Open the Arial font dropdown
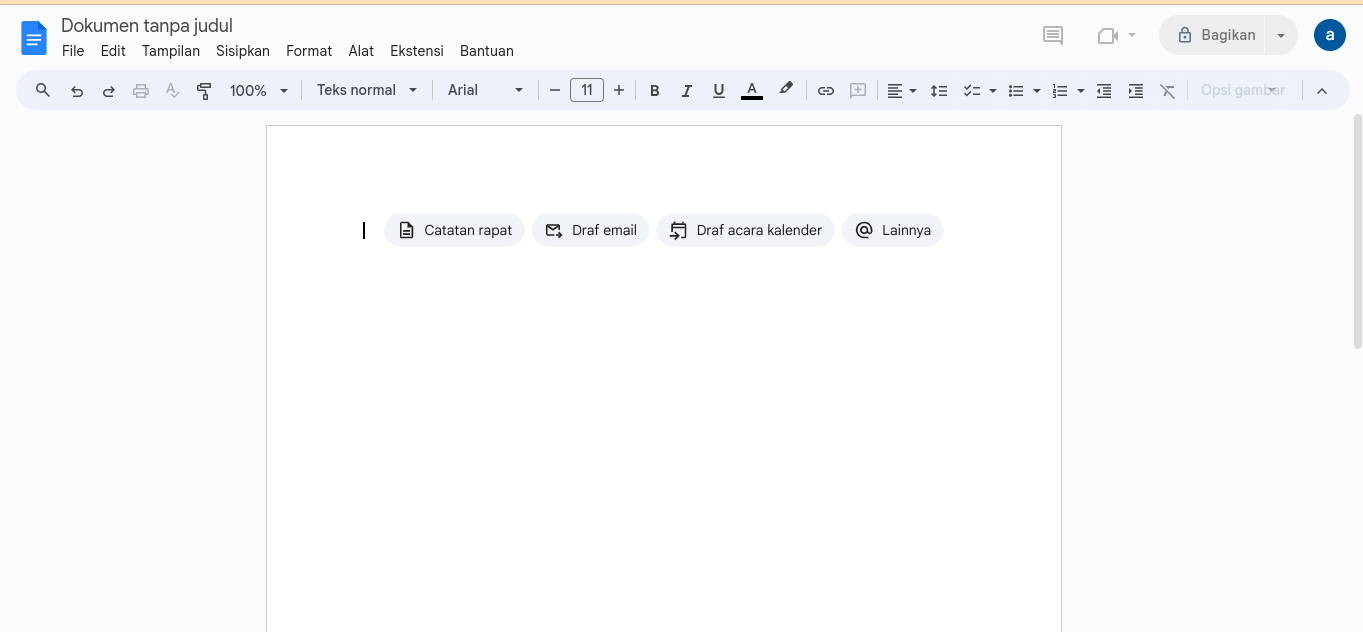1363x632 pixels. [486, 91]
